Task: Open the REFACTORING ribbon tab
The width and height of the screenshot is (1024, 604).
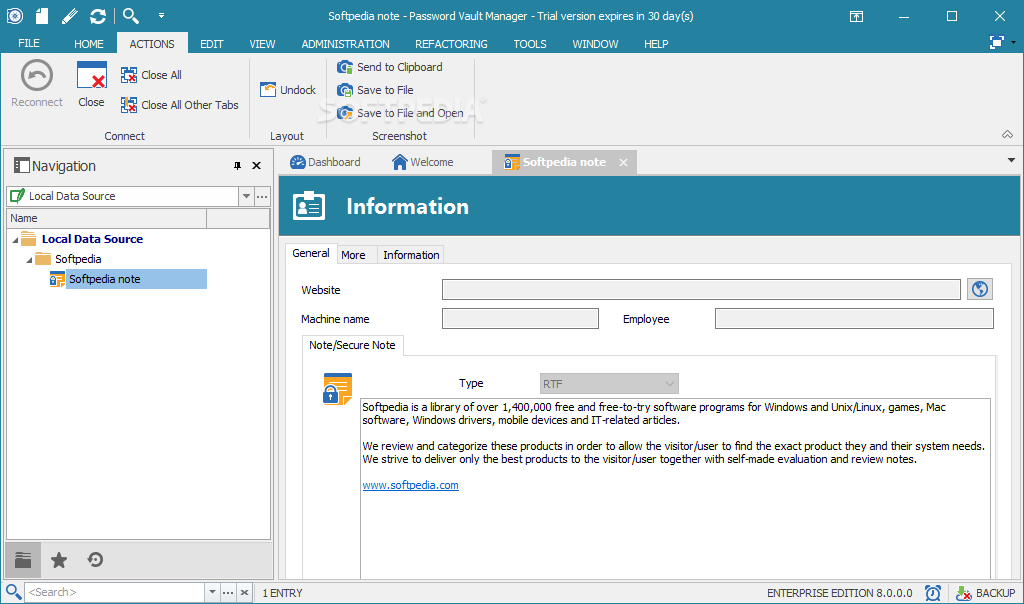Action: pos(451,44)
